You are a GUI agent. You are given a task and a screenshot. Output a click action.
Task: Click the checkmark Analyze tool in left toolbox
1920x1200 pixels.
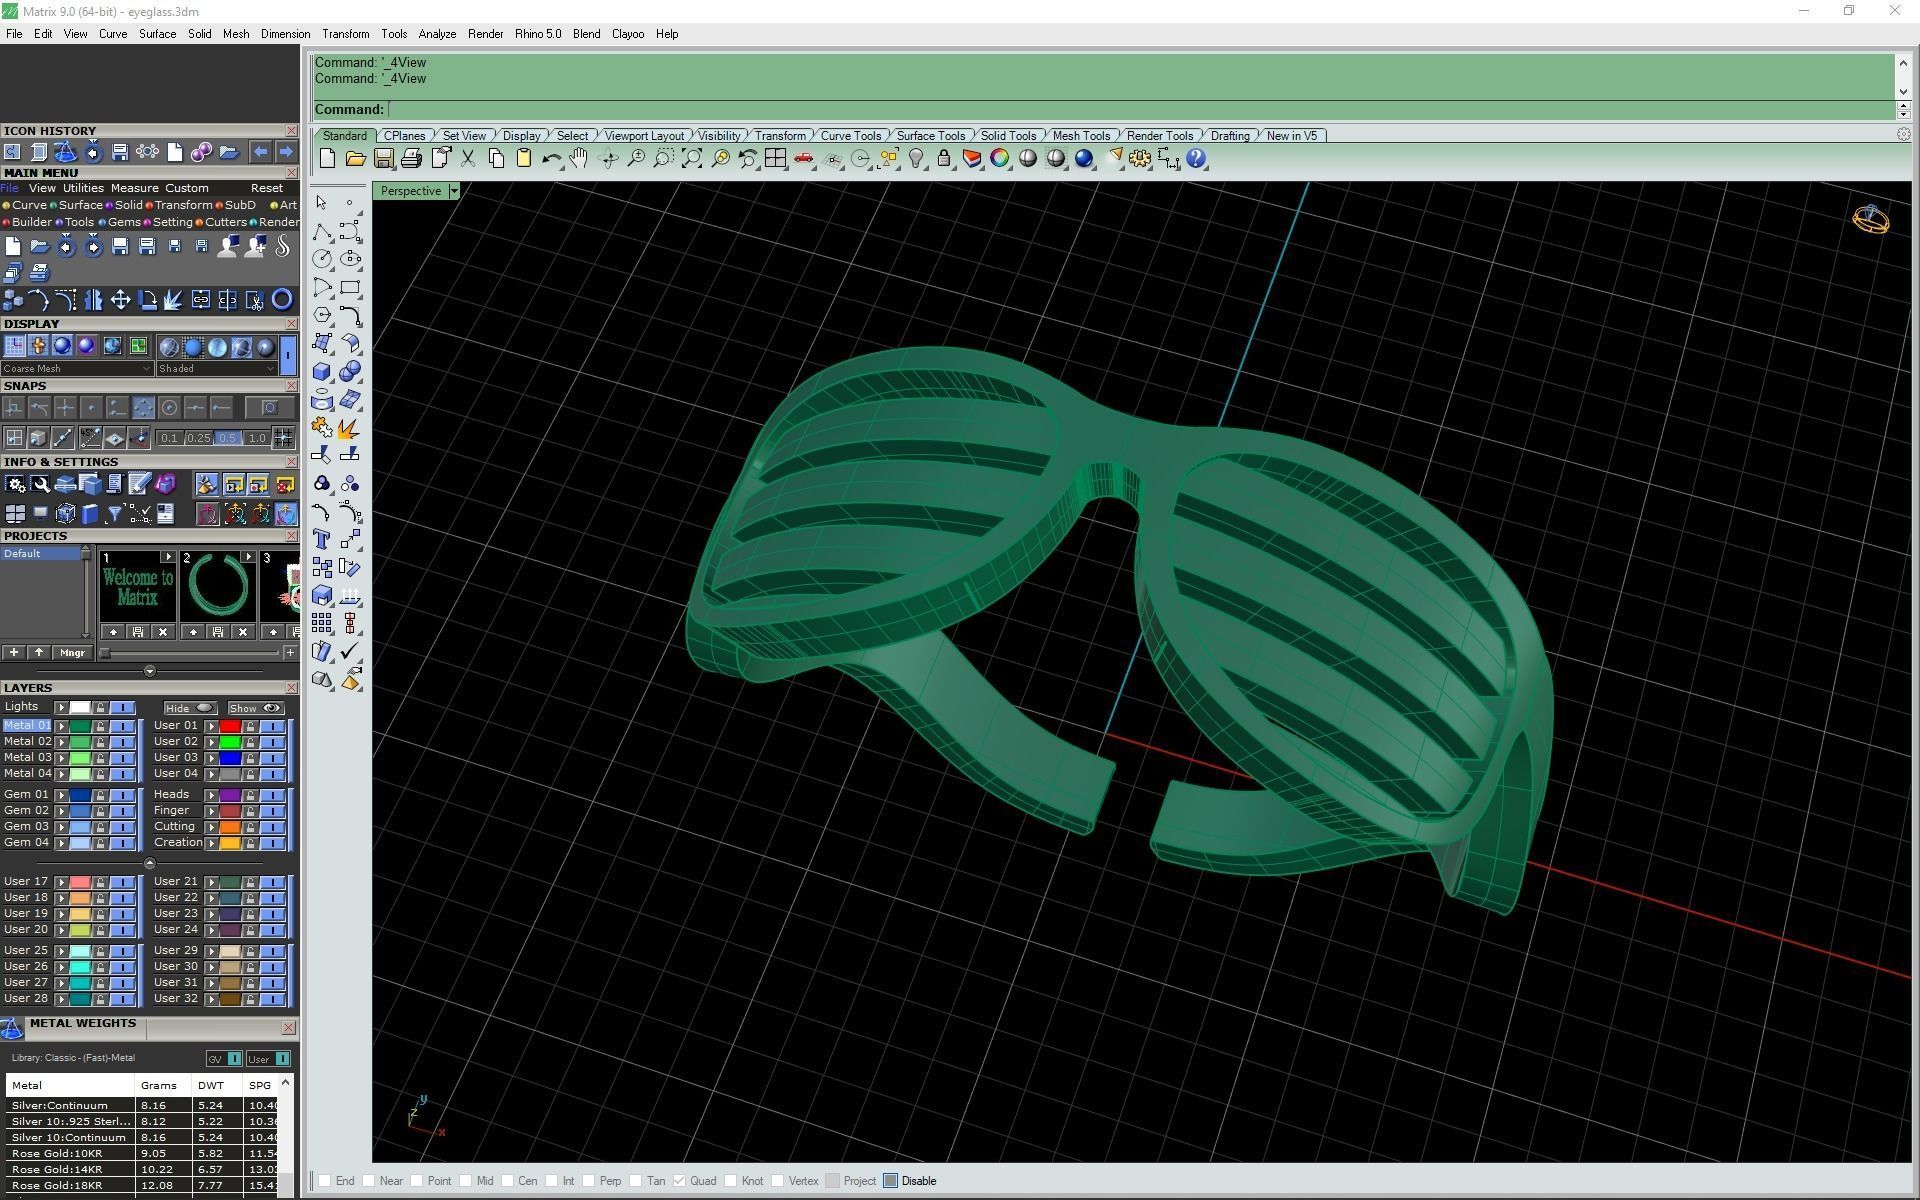click(350, 652)
